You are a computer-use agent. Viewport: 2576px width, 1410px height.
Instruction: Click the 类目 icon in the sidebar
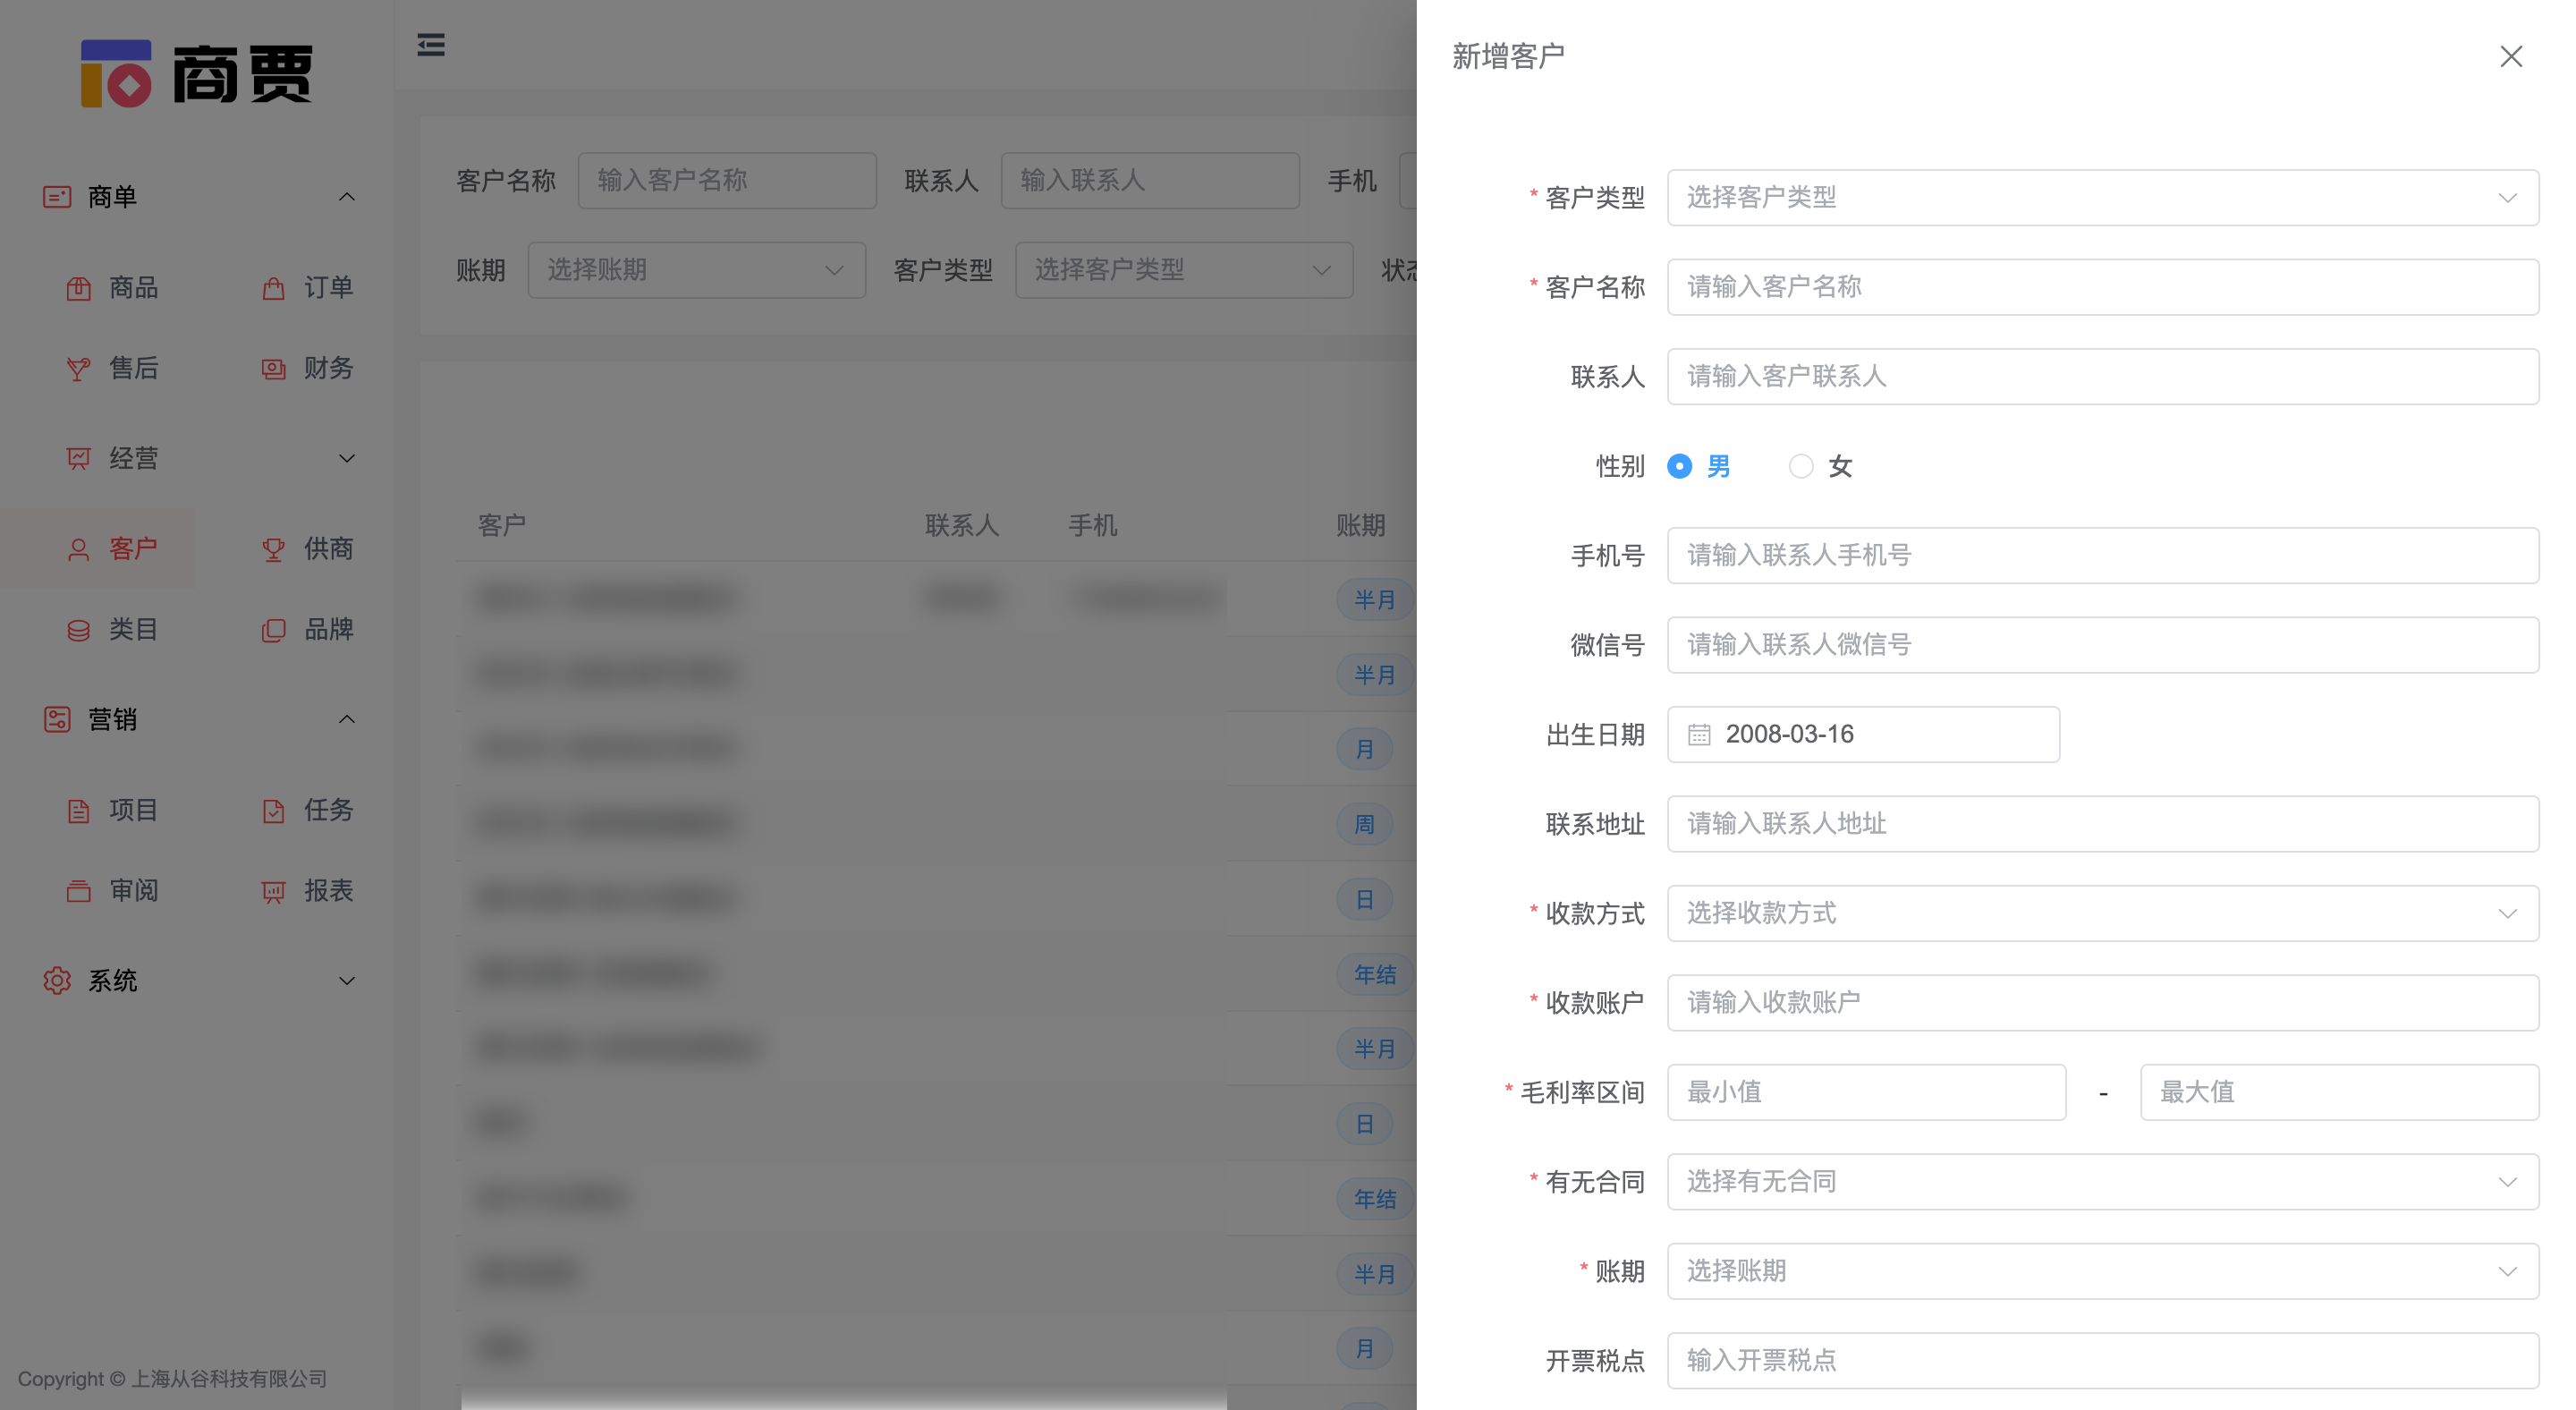(x=80, y=629)
